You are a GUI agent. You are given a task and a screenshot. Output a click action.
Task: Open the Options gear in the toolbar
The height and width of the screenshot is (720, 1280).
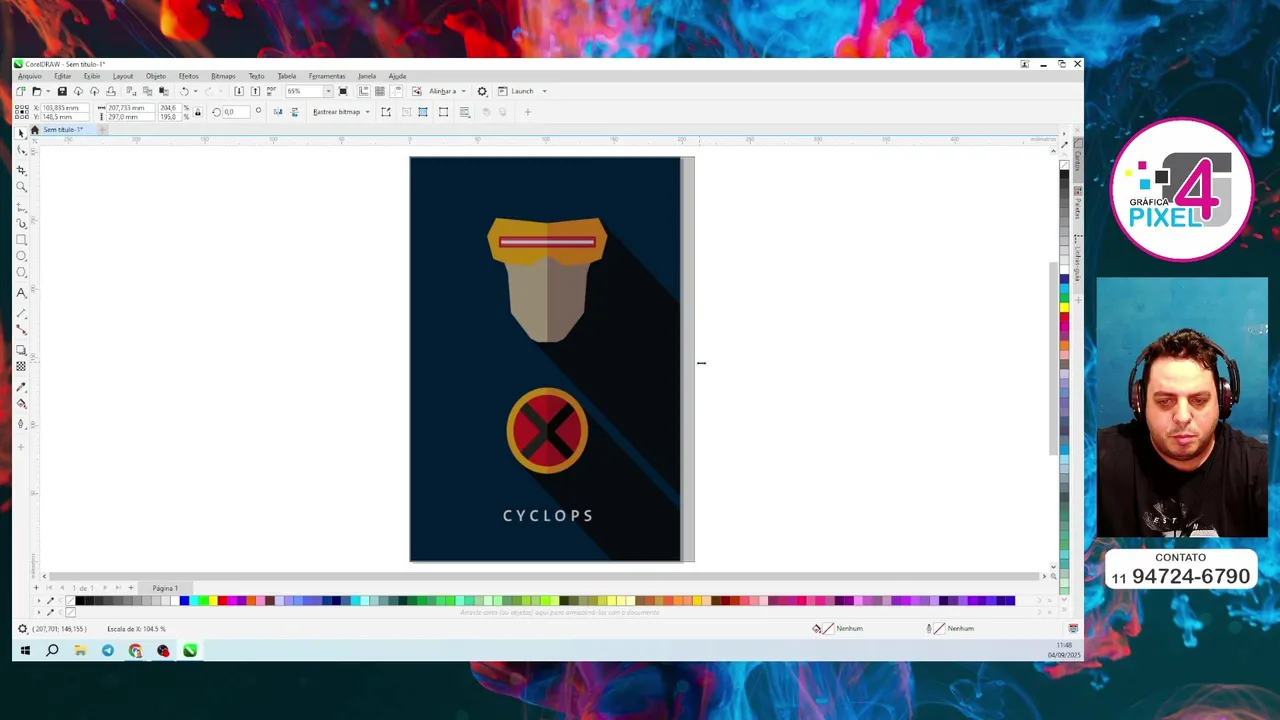point(482,91)
